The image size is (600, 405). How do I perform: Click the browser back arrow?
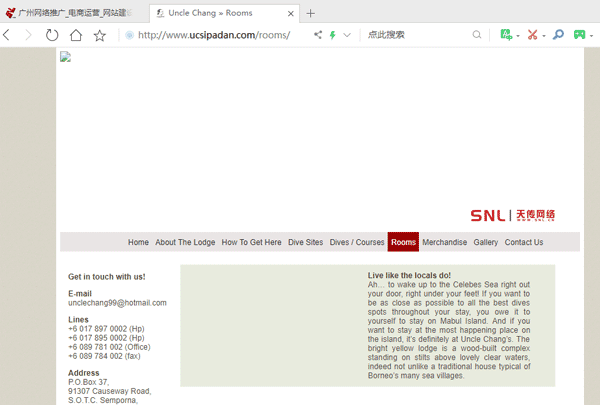coord(7,35)
